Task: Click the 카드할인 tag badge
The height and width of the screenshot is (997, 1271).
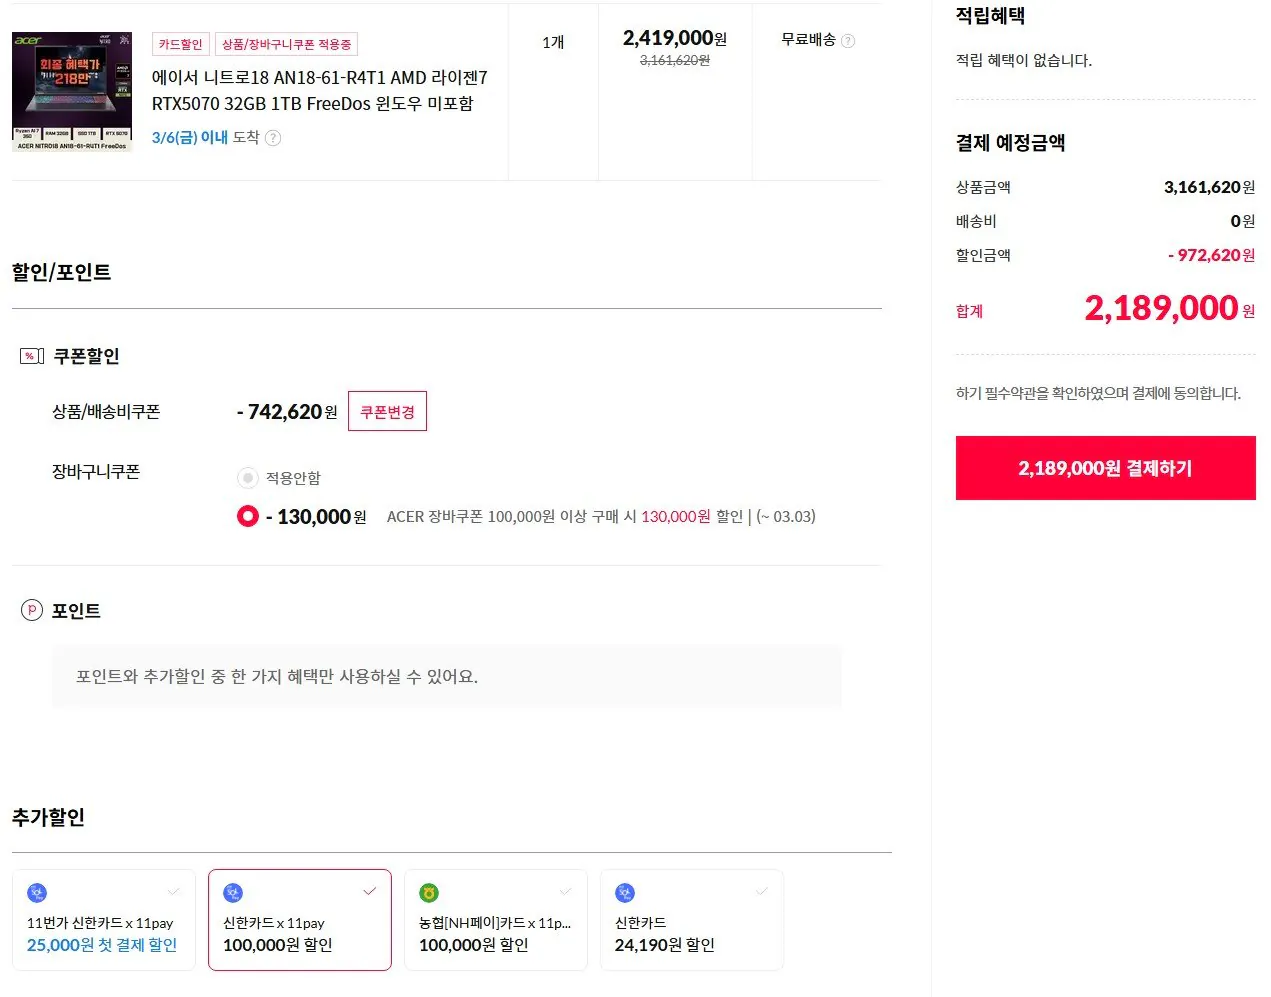Action: 180,44
